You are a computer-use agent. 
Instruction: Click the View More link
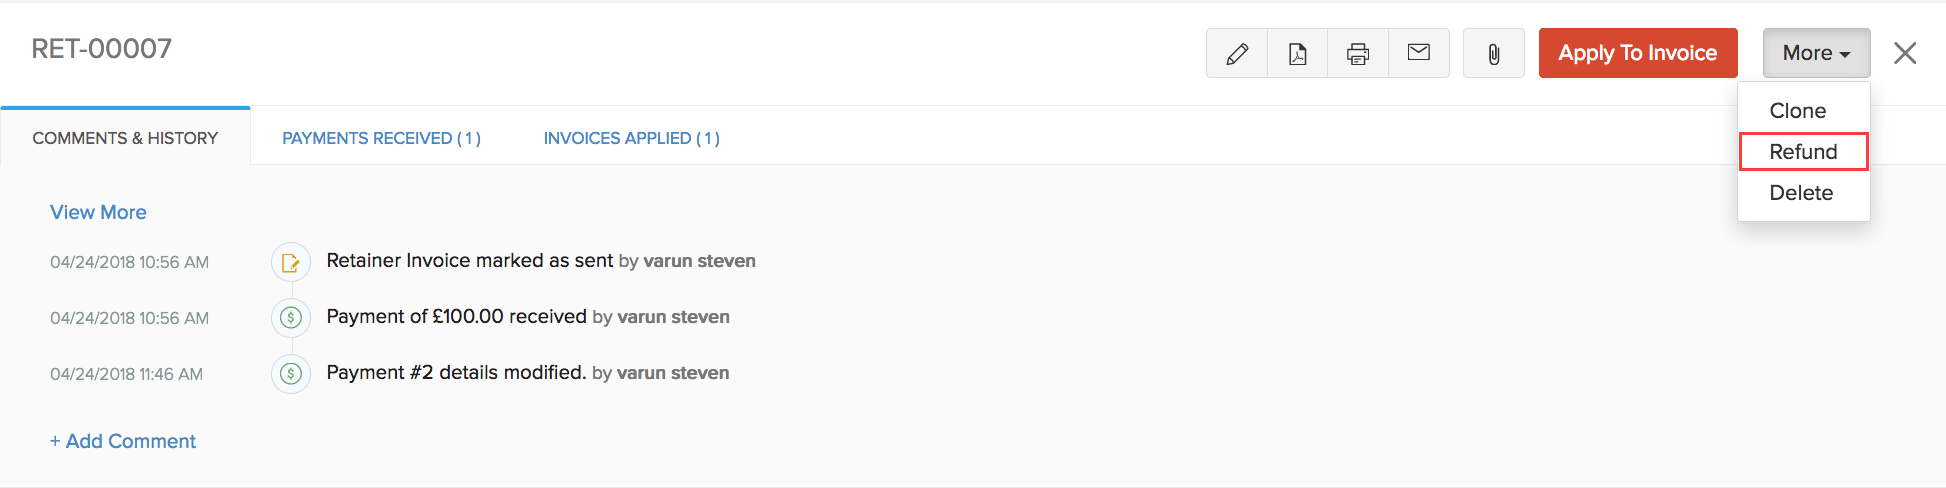98,212
